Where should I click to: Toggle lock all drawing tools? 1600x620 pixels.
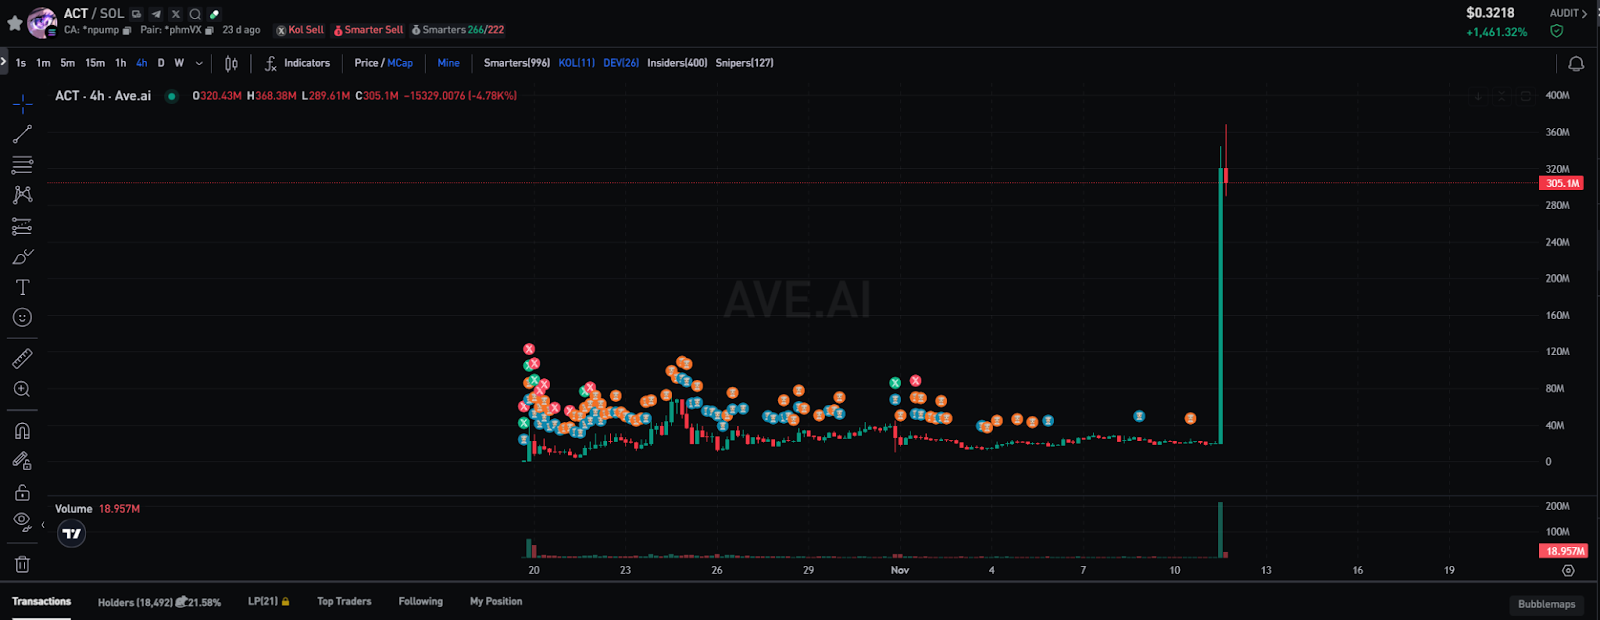coord(22,492)
